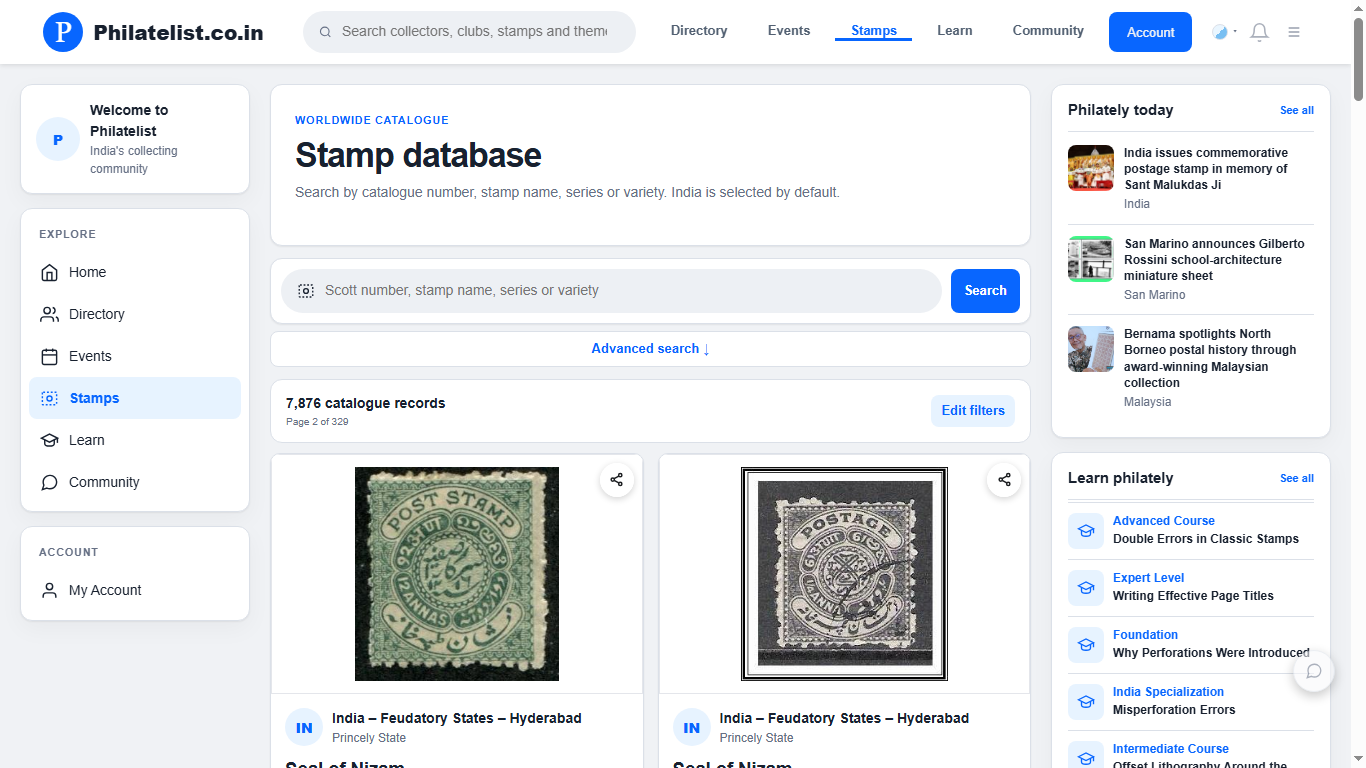Screen dimensions: 1366x768
Task: Open My Account in sidebar
Action: click(x=135, y=590)
